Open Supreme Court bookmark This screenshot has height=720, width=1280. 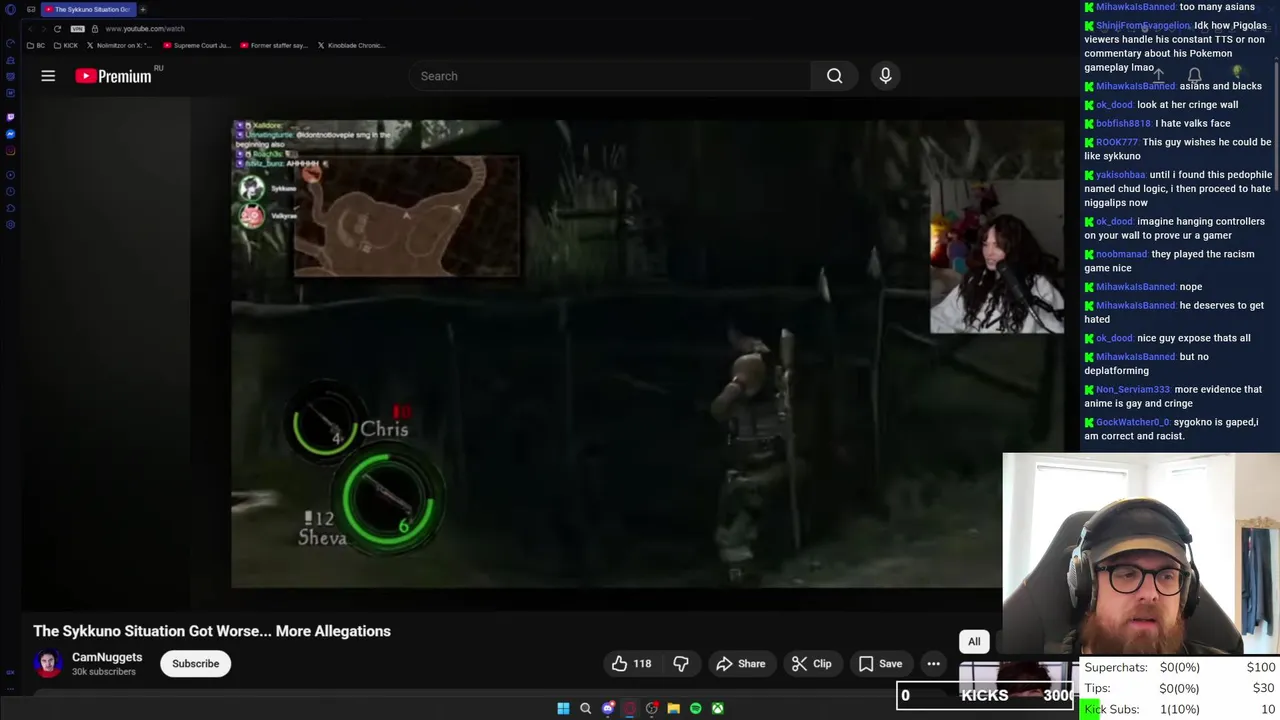tap(197, 45)
